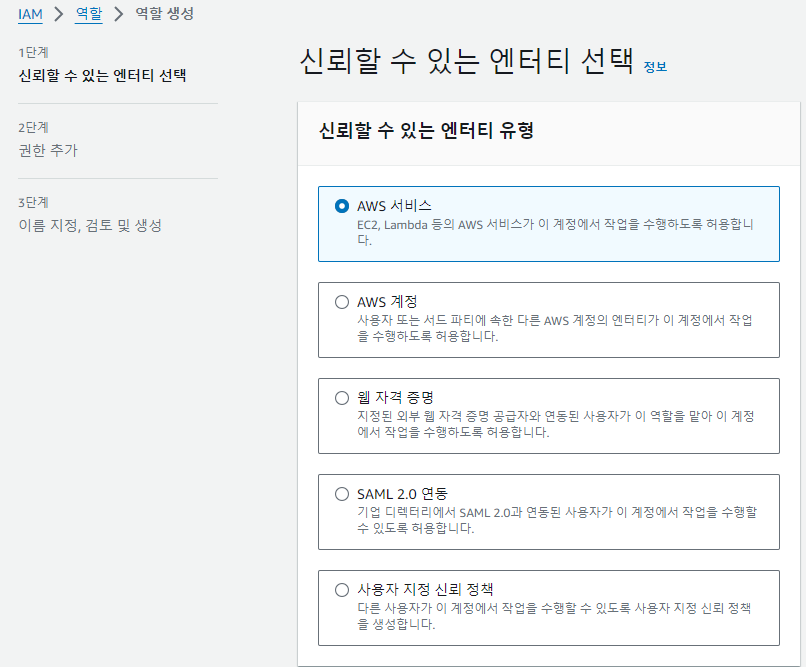
Task: Click the 외부 웹 자격 증명 공급자 description
Action: (x=556, y=424)
